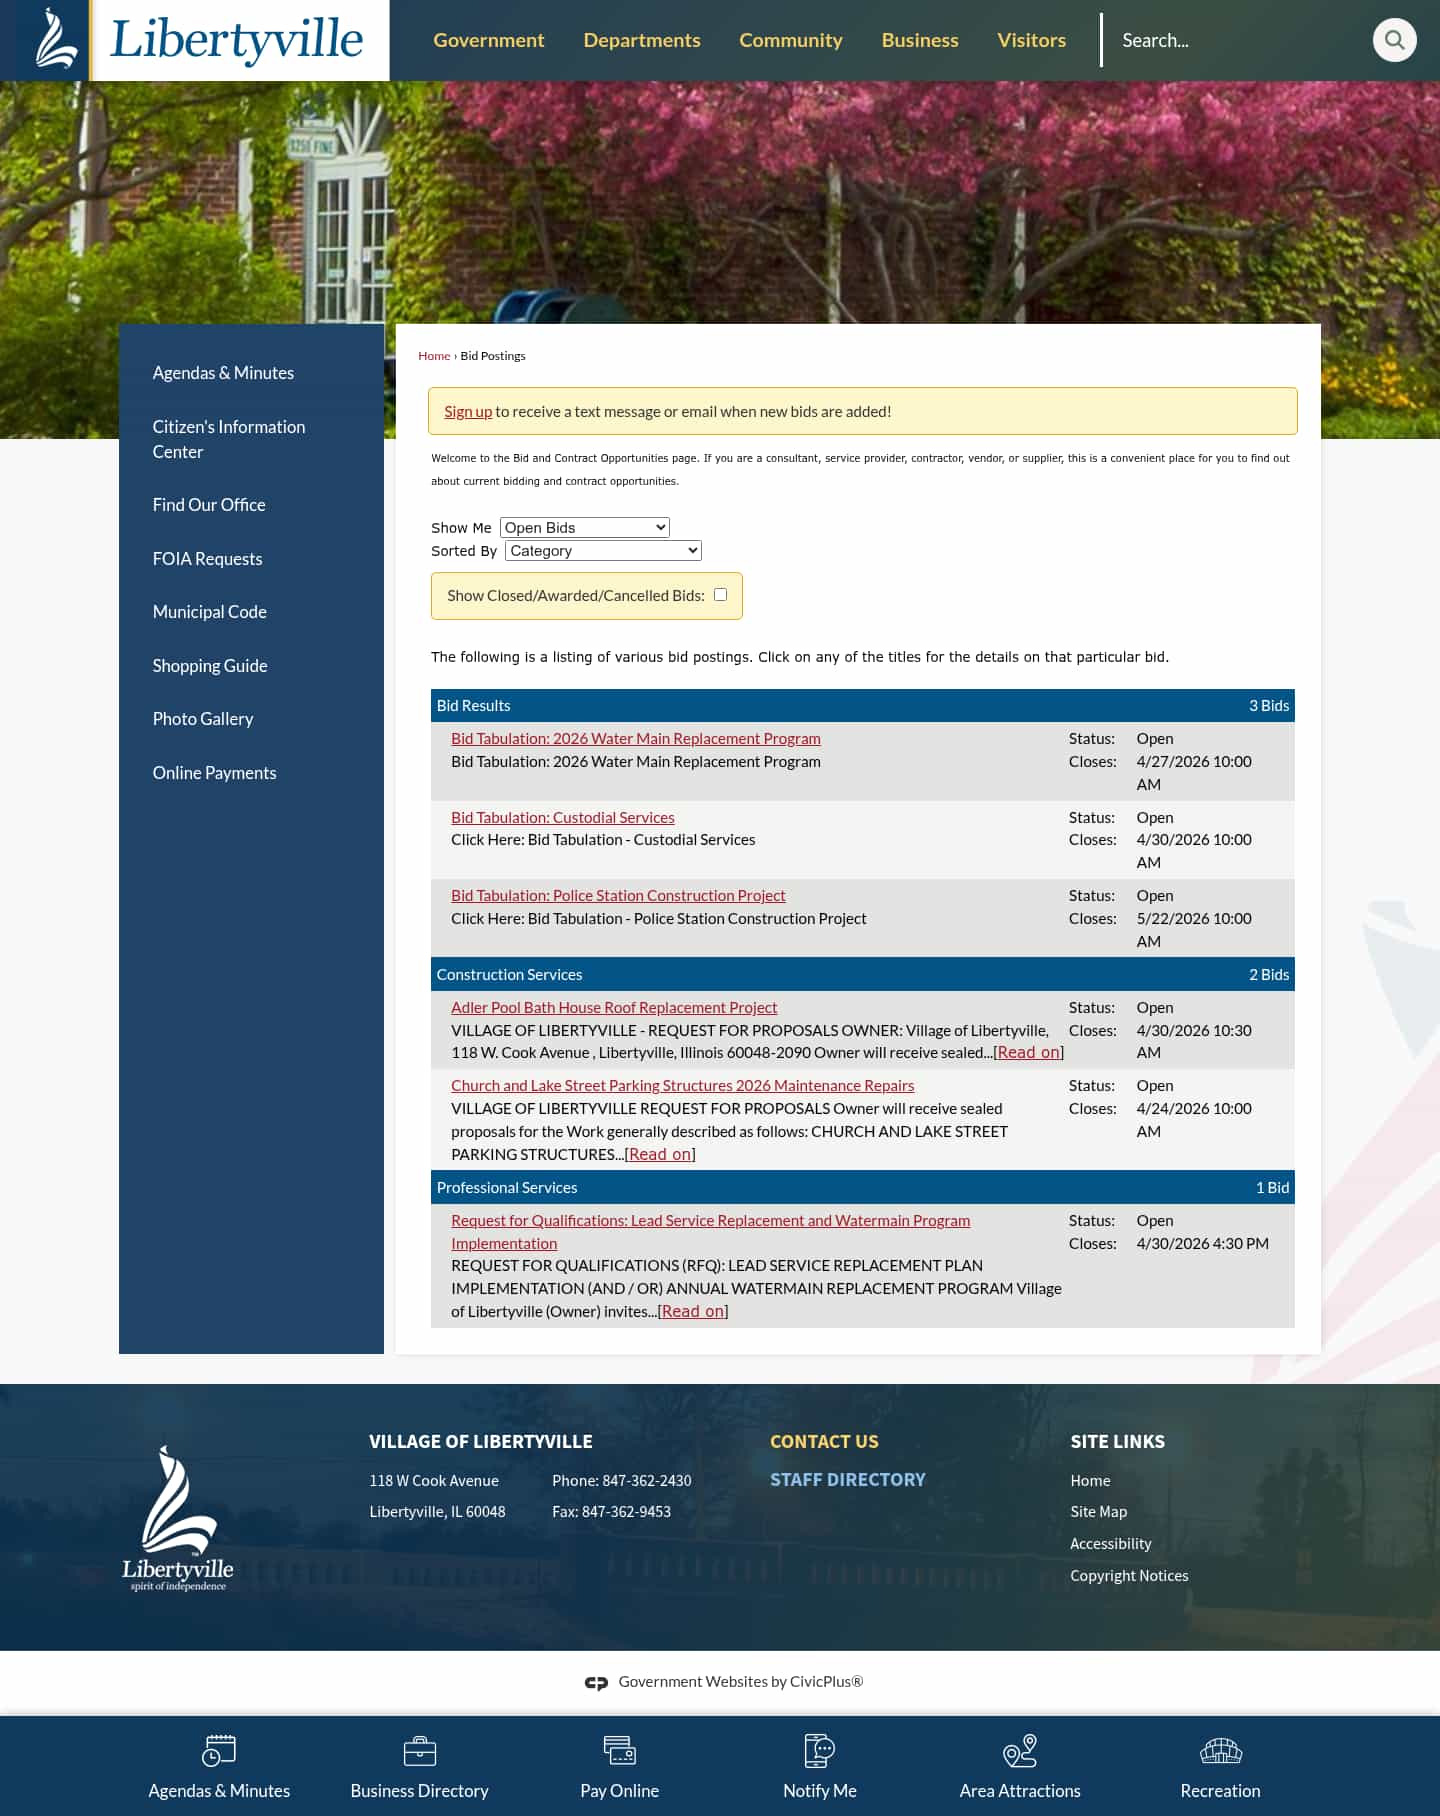Screen dimensions: 1440x1816
Task: Click the Pay Online bottom bar label
Action: 620,1791
